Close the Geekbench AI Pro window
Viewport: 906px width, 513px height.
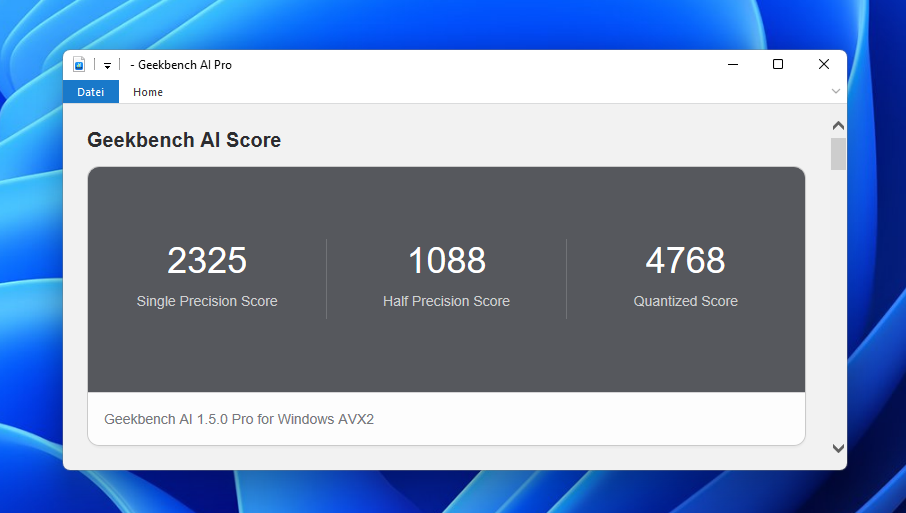[824, 64]
